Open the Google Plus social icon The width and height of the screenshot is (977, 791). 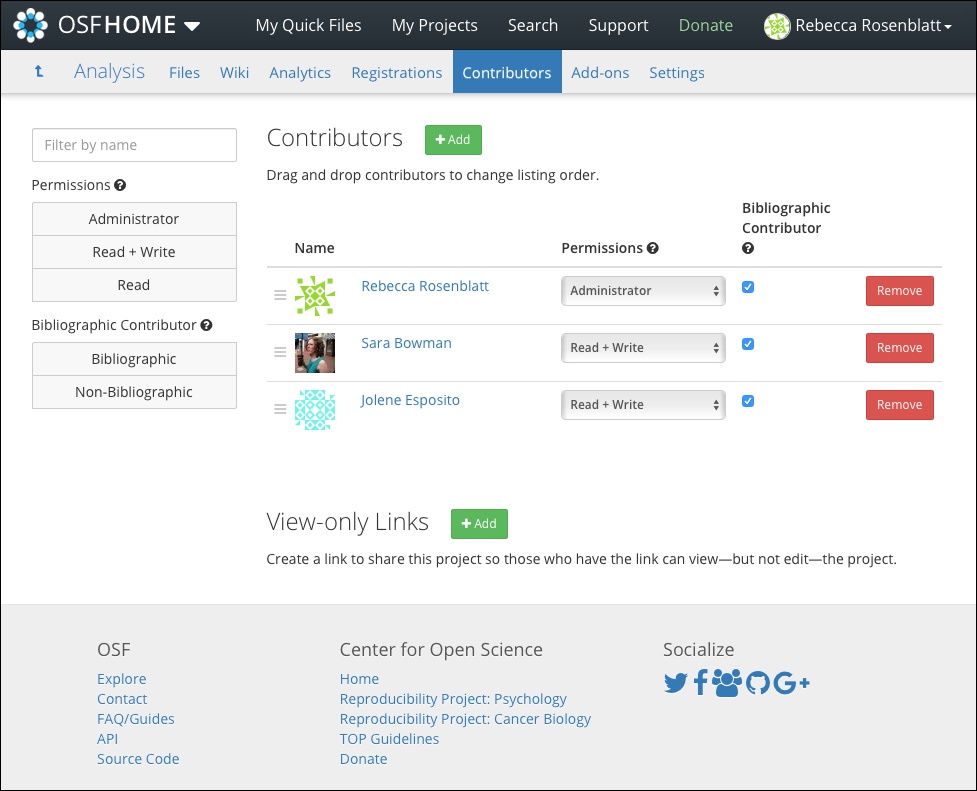791,683
